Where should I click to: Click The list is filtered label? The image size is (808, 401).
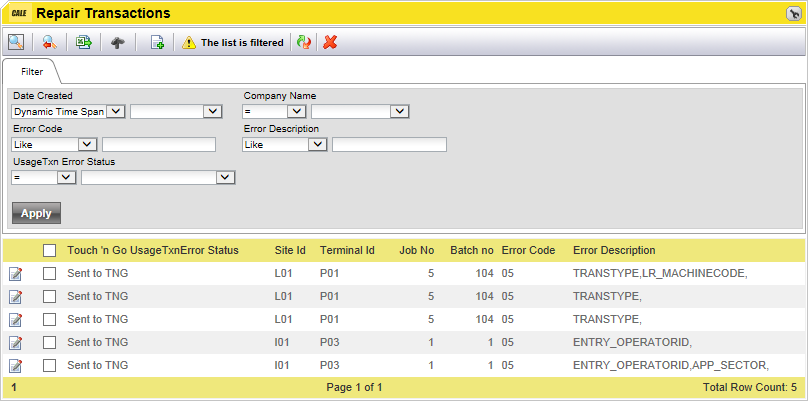[x=242, y=43]
